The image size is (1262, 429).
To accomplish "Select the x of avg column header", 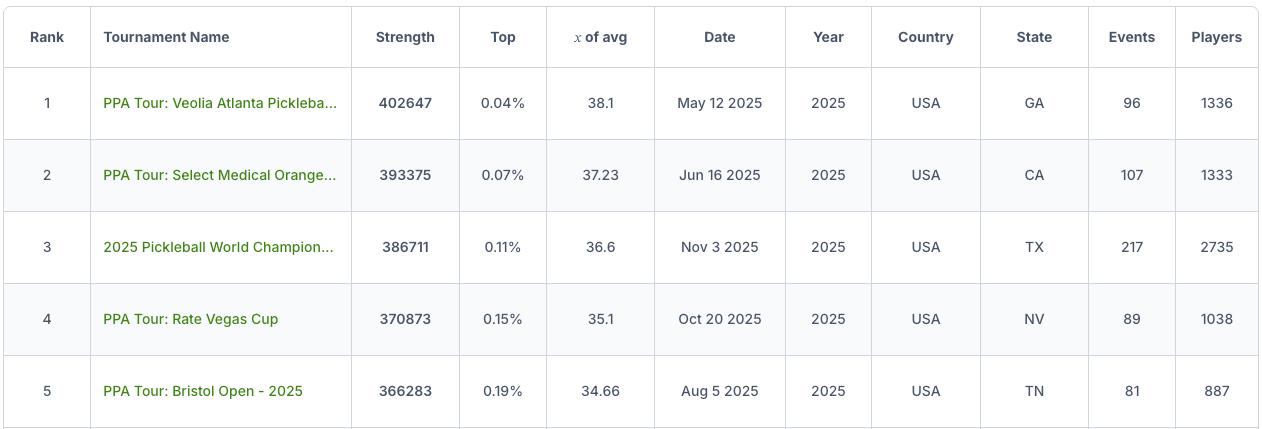I will pos(600,37).
